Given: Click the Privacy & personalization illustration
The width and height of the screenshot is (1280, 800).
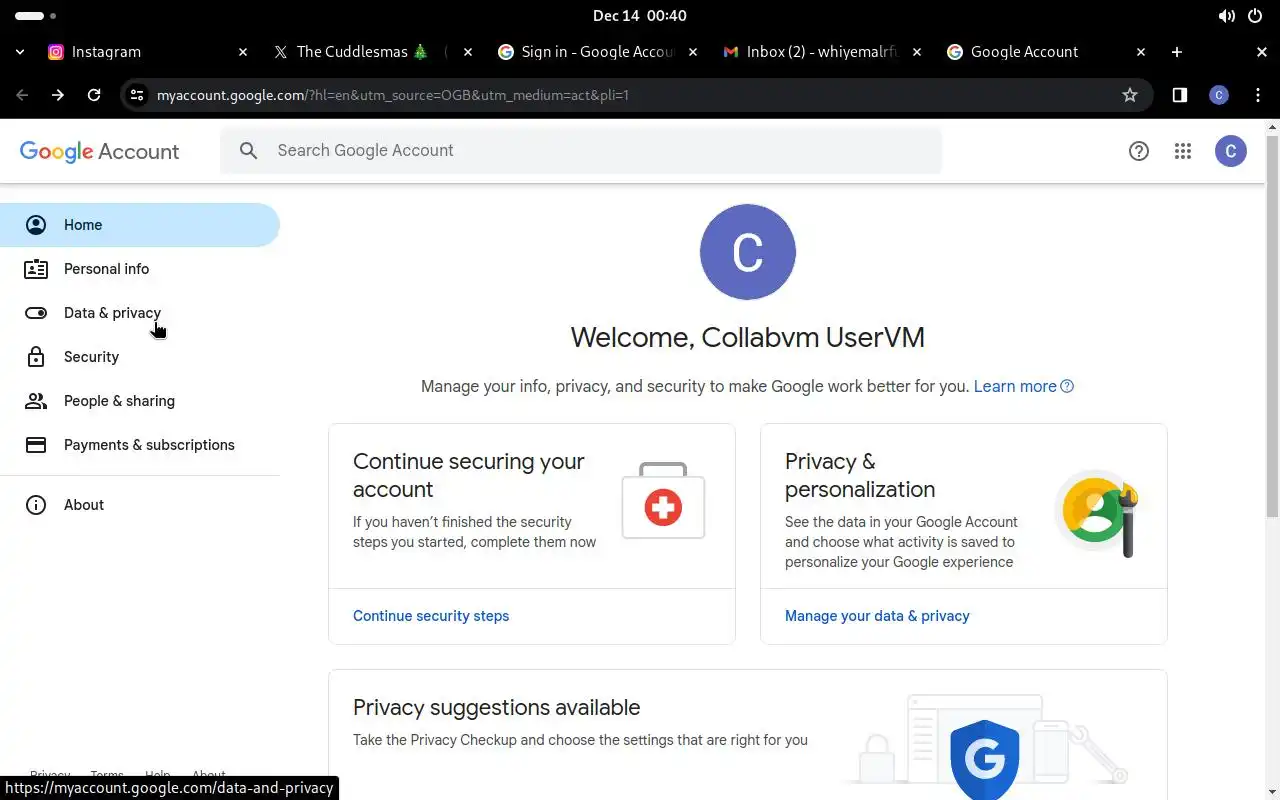Looking at the screenshot, I should (1098, 513).
